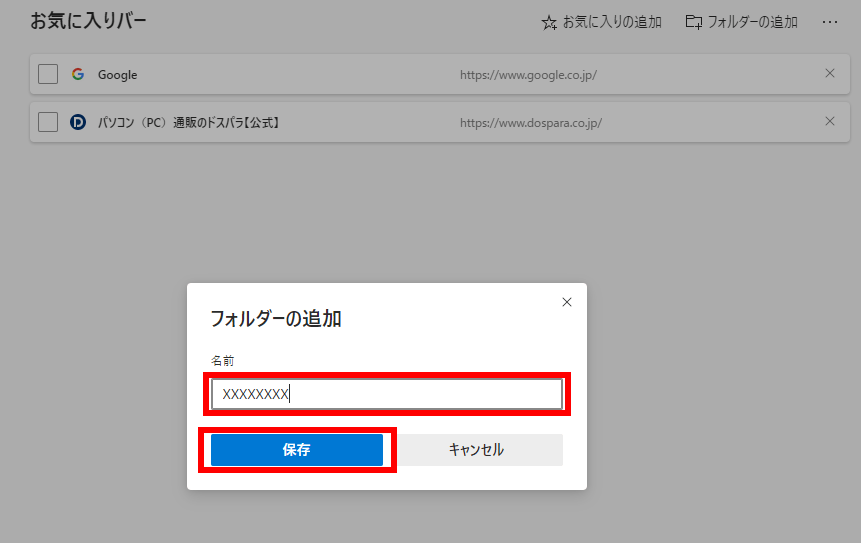Click the Dospara favicon icon
This screenshot has height=543, width=861.
[x=78, y=122]
